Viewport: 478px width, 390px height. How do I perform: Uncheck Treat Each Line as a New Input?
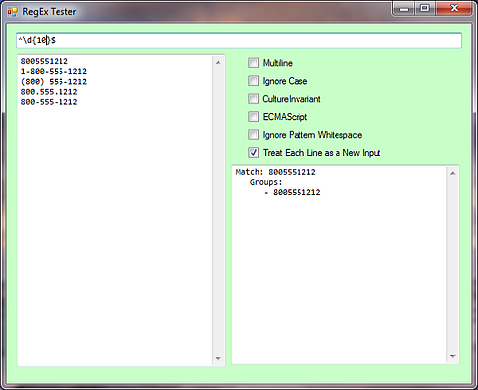coord(253,153)
